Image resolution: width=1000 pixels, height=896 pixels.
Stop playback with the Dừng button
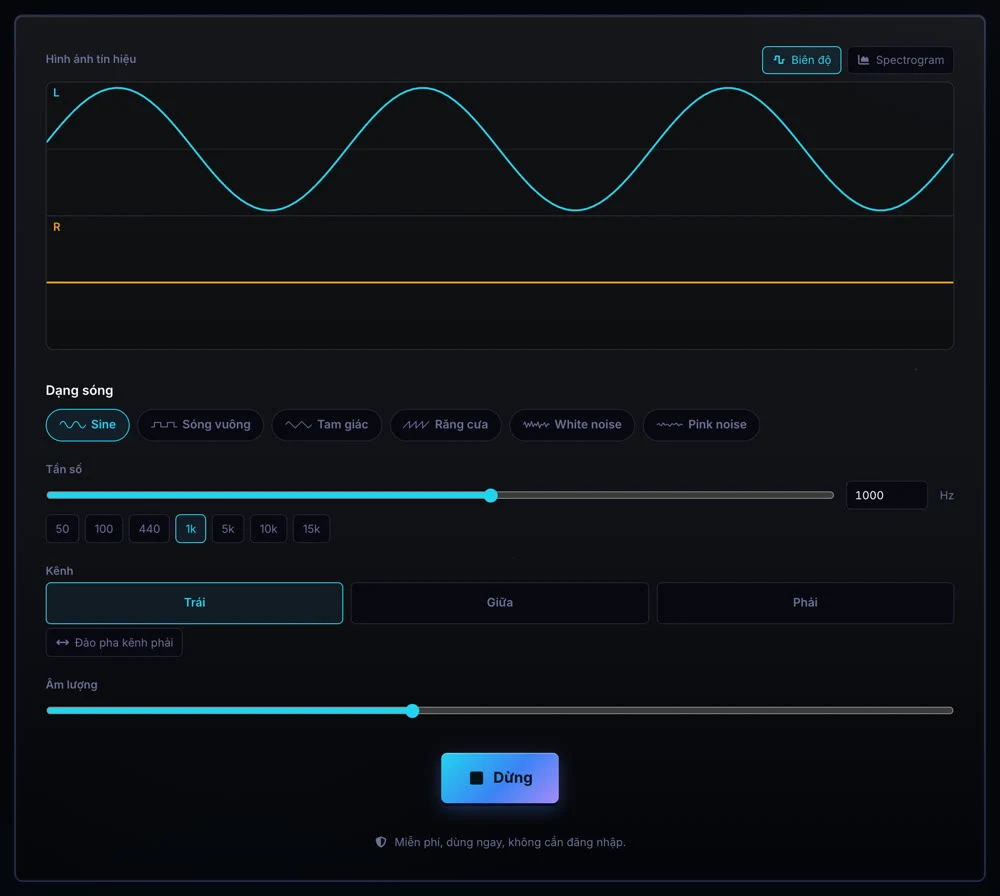[x=500, y=778]
